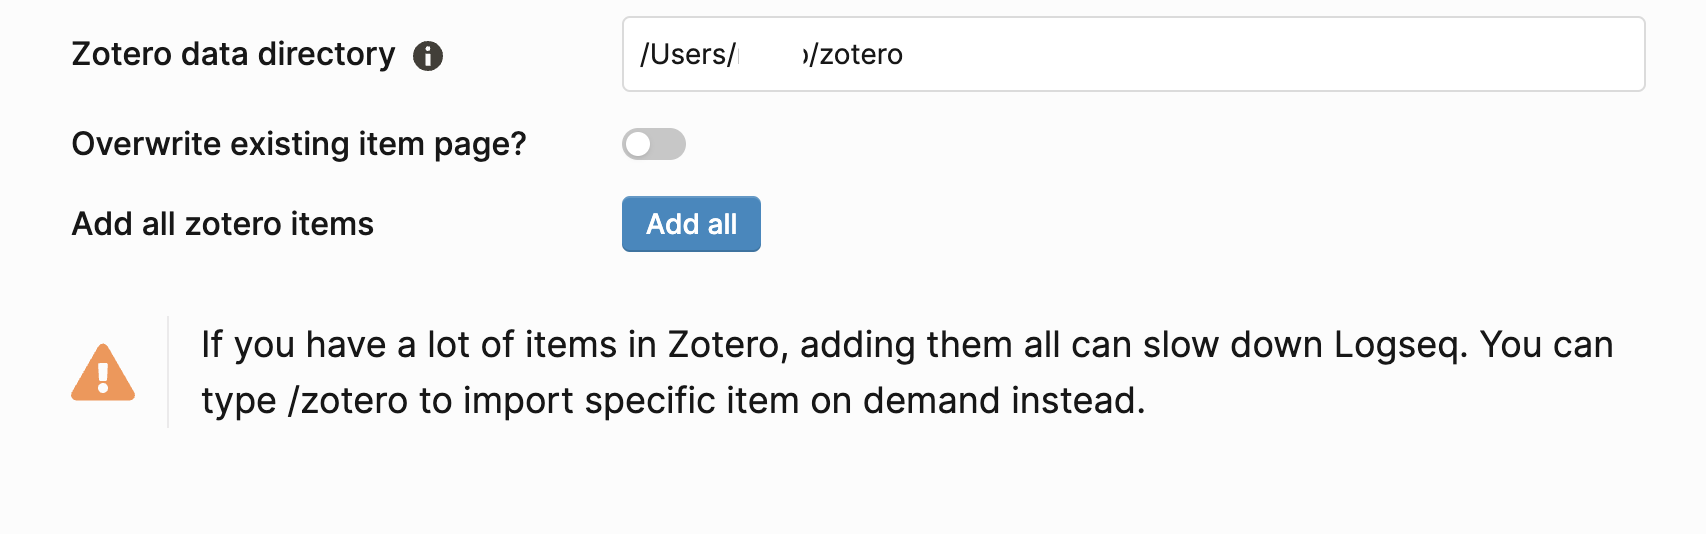
Task: Click the Zotero data directory label
Action: [x=234, y=54]
